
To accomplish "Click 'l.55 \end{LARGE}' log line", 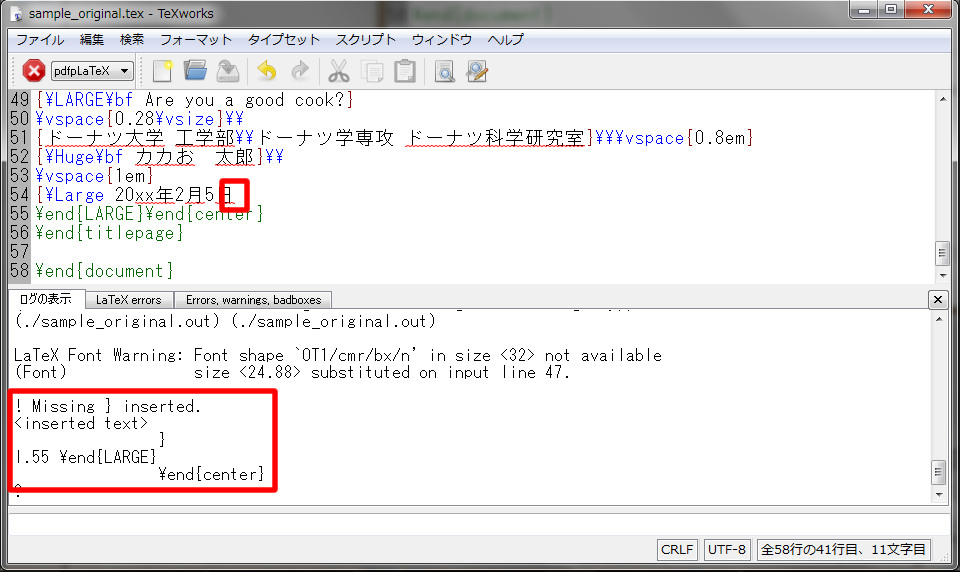I will tap(86, 457).
